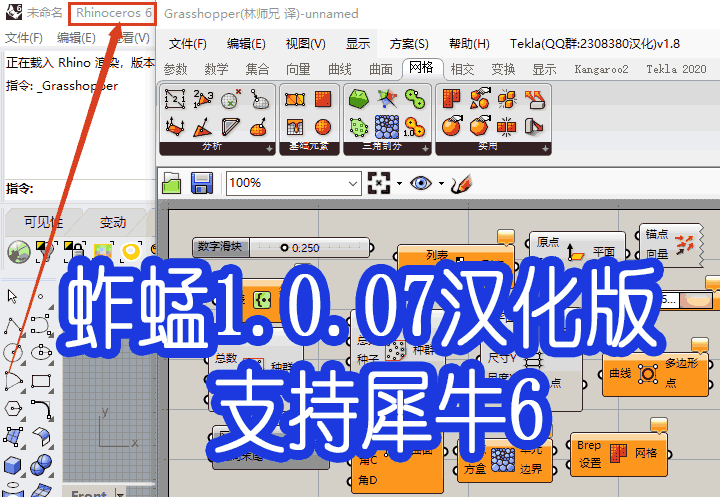Open the arrow next to Zoom Extents
The width and height of the screenshot is (720, 497).
[x=399, y=183]
